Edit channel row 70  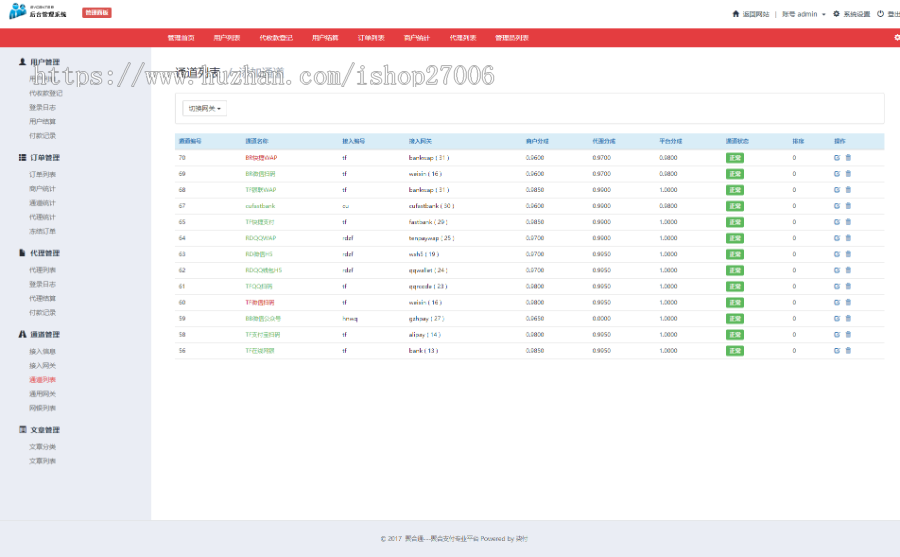[x=837, y=157]
